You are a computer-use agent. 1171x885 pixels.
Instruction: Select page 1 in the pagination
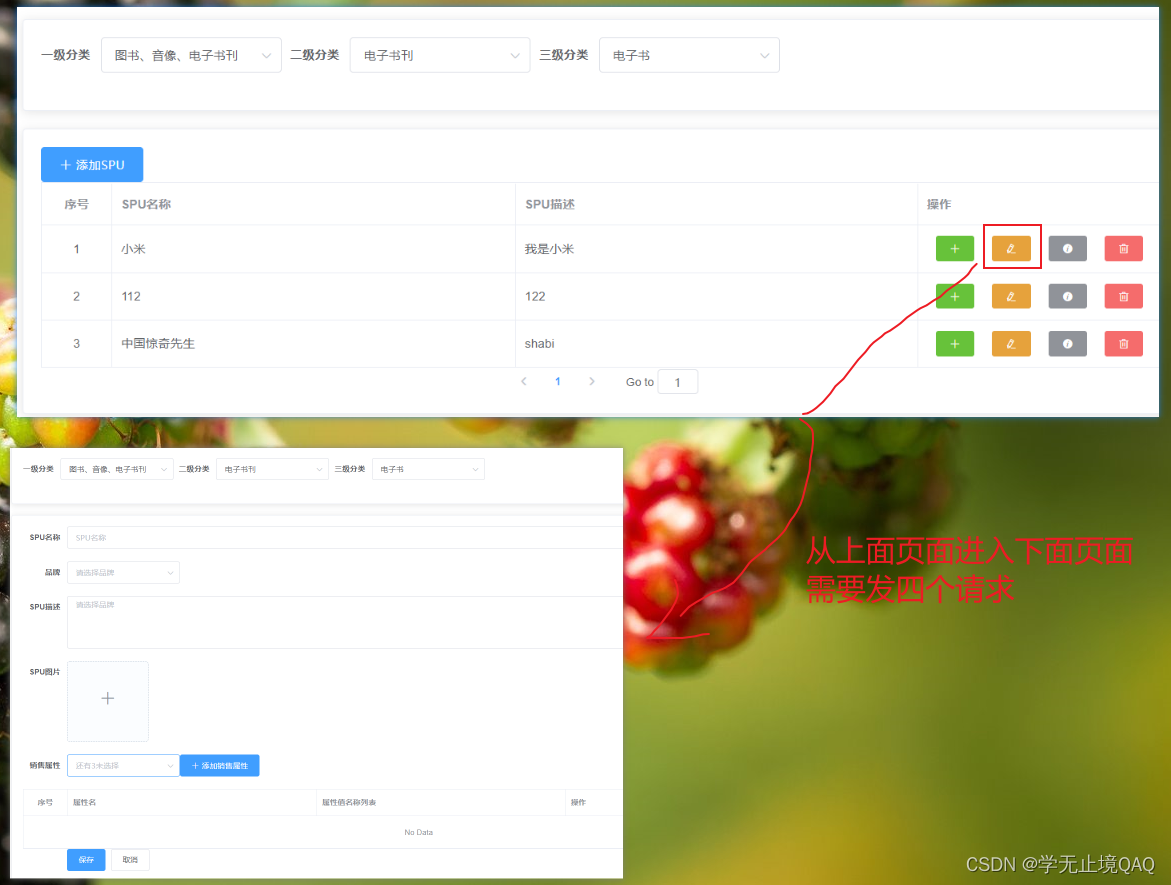pyautogui.click(x=557, y=381)
